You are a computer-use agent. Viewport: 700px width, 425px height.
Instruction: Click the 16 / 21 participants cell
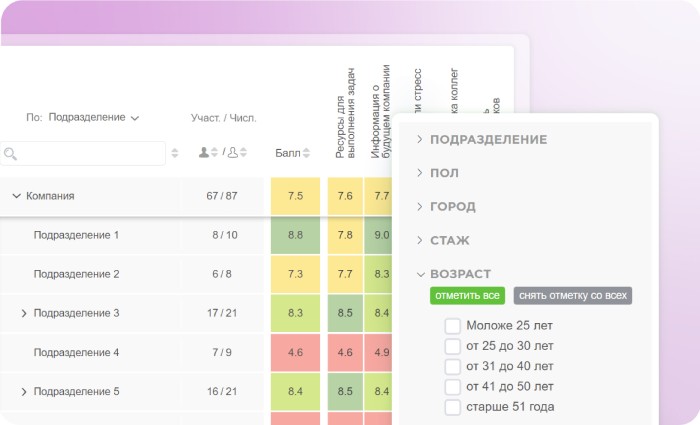coord(222,392)
